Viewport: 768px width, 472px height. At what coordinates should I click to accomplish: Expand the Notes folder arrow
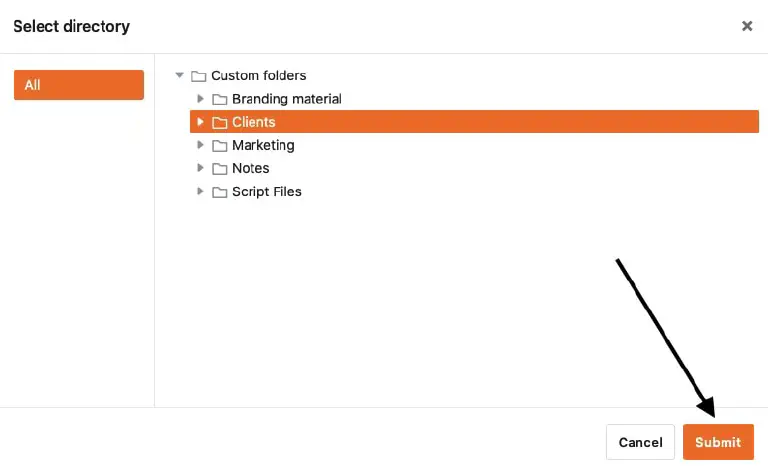point(200,168)
